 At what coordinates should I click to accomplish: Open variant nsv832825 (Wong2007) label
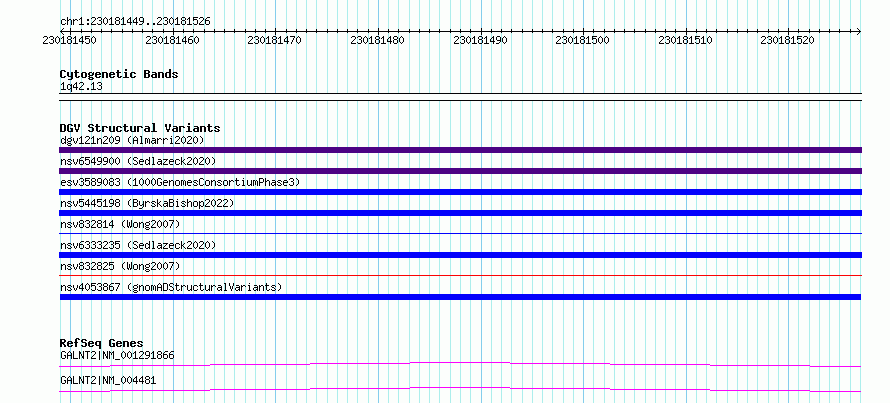click(120, 266)
